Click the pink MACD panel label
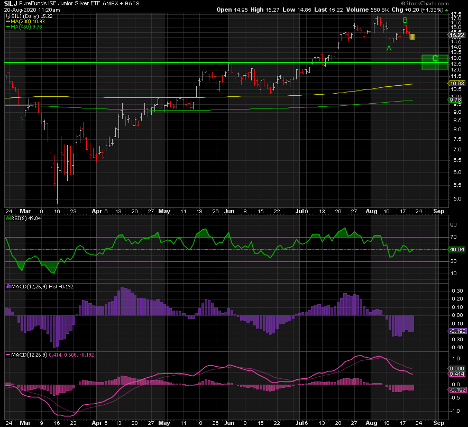 click(50, 355)
